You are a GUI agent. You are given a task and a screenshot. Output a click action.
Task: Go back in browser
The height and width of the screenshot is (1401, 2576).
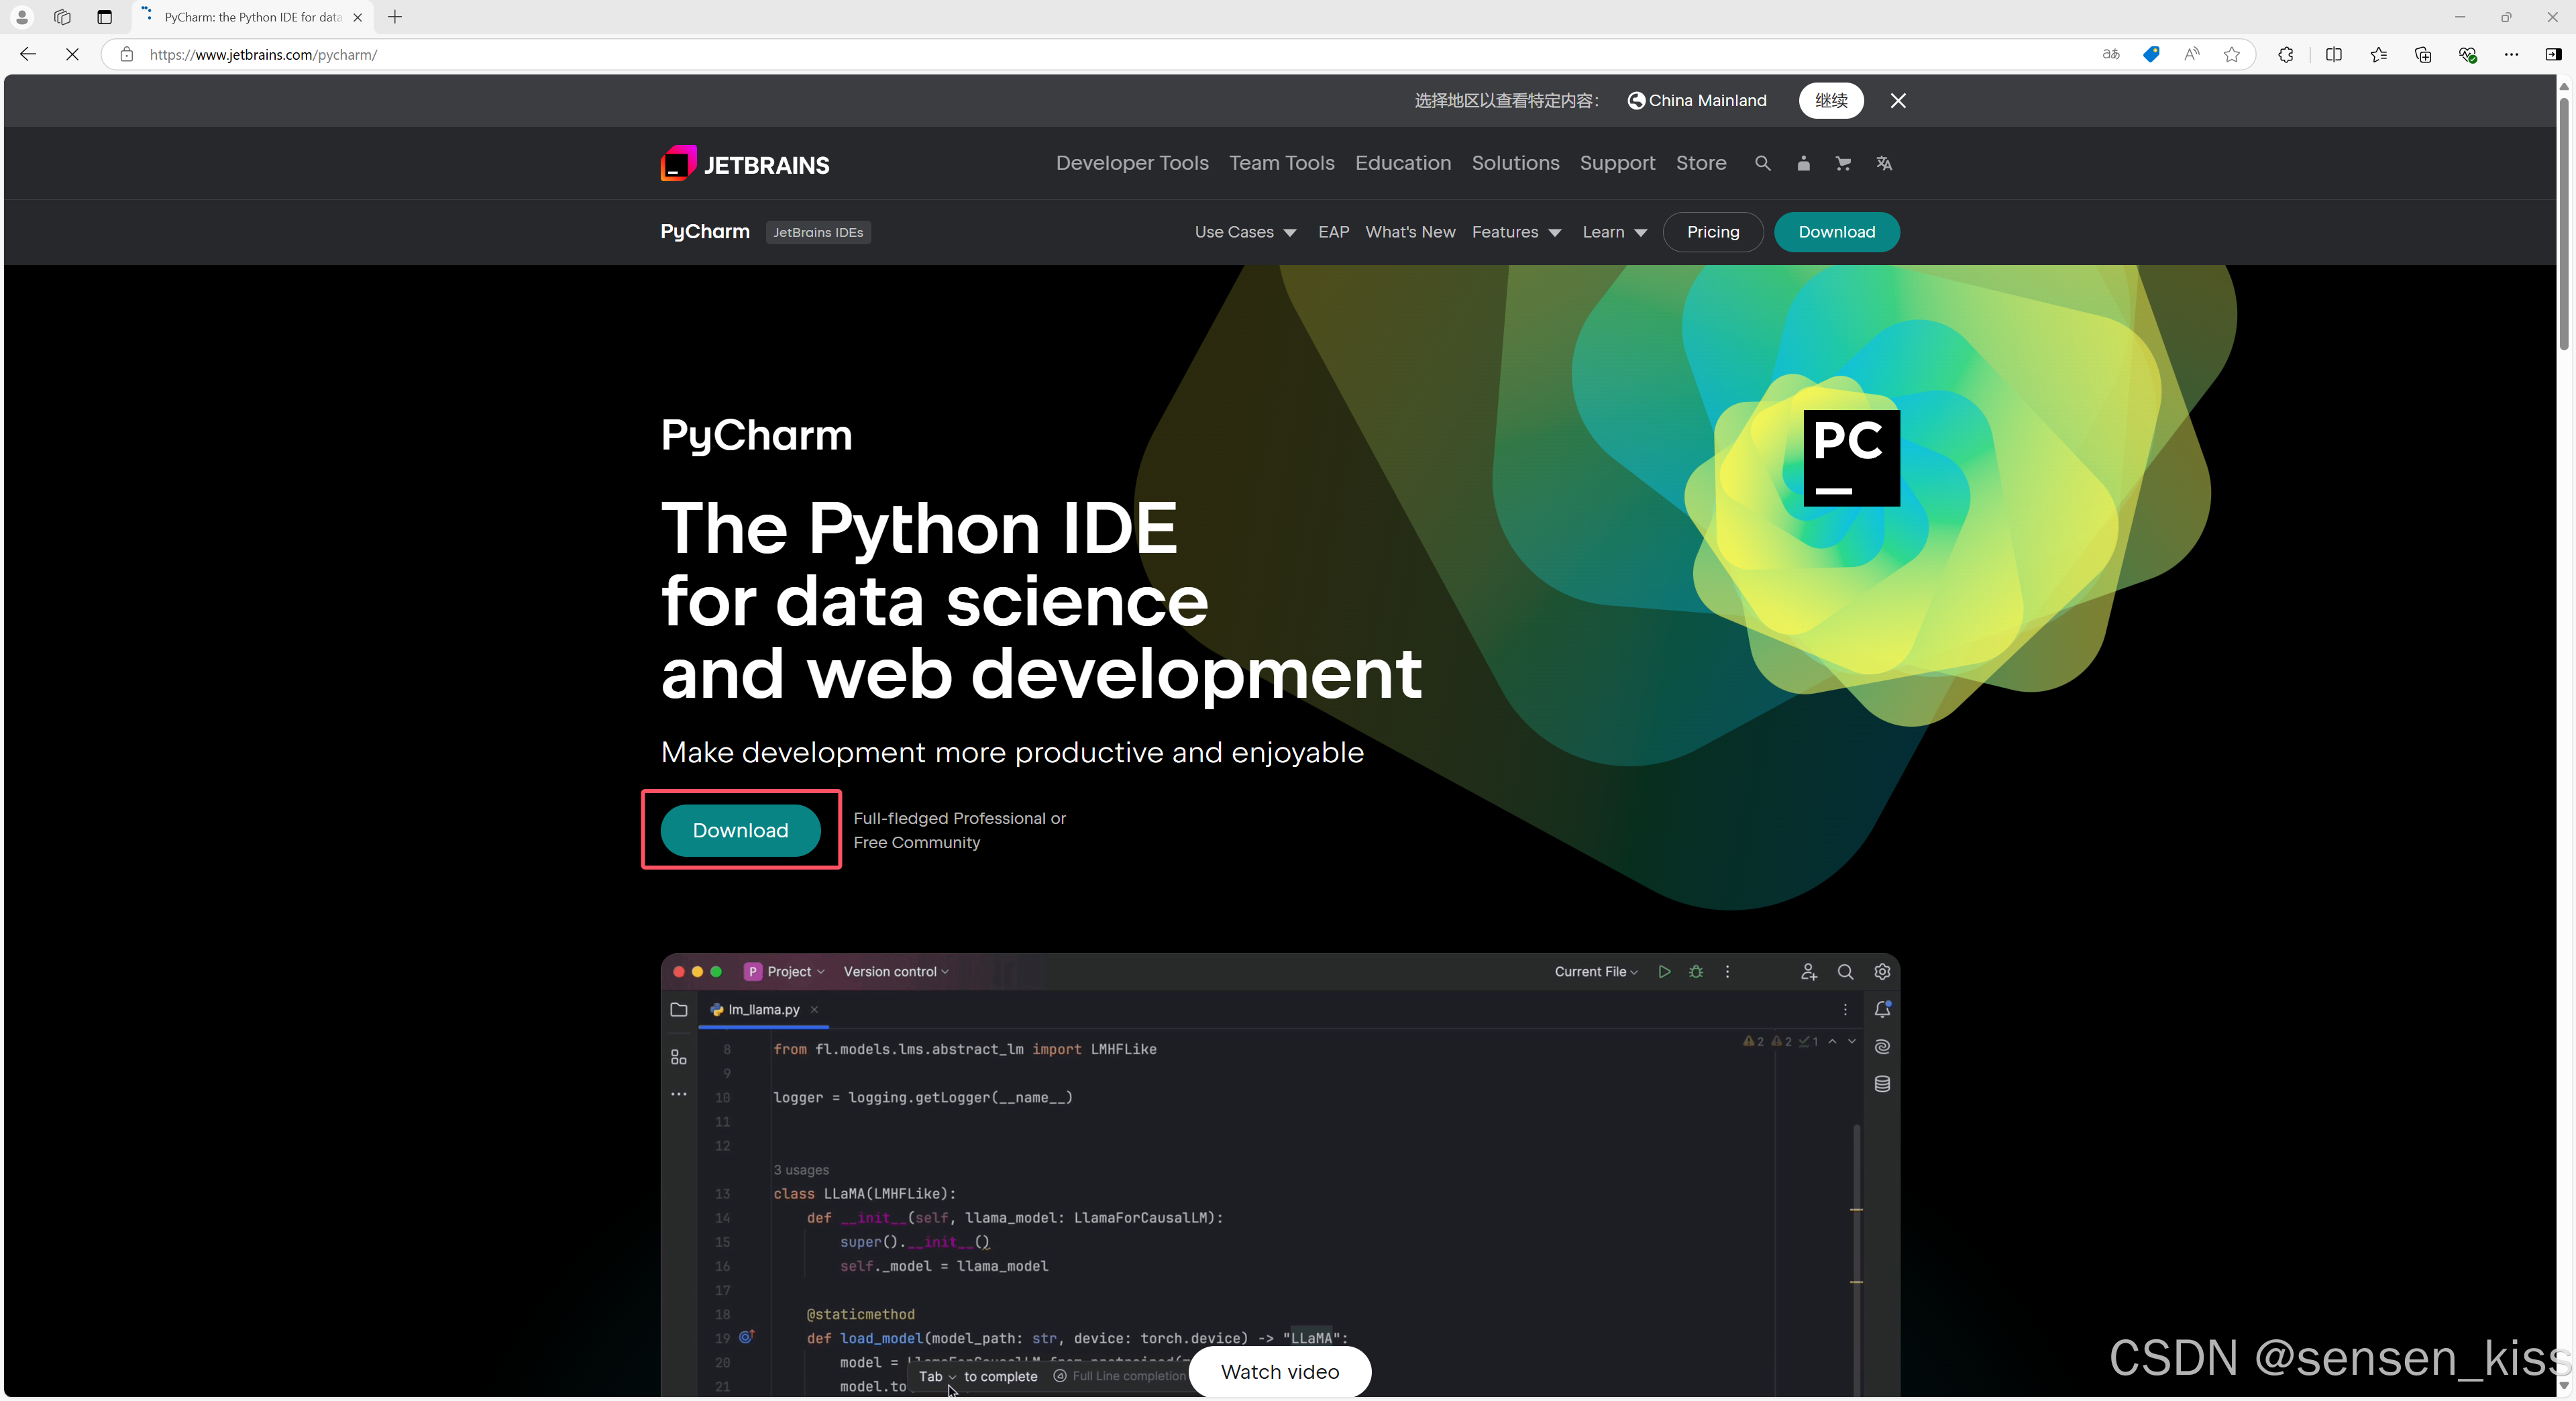click(28, 54)
